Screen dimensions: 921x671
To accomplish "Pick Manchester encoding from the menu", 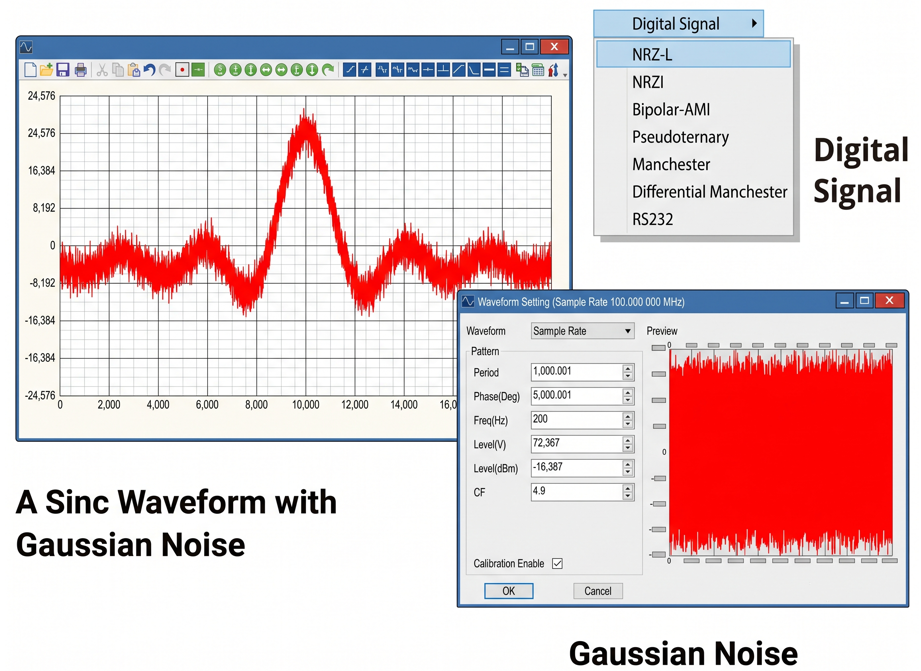I will [693, 165].
